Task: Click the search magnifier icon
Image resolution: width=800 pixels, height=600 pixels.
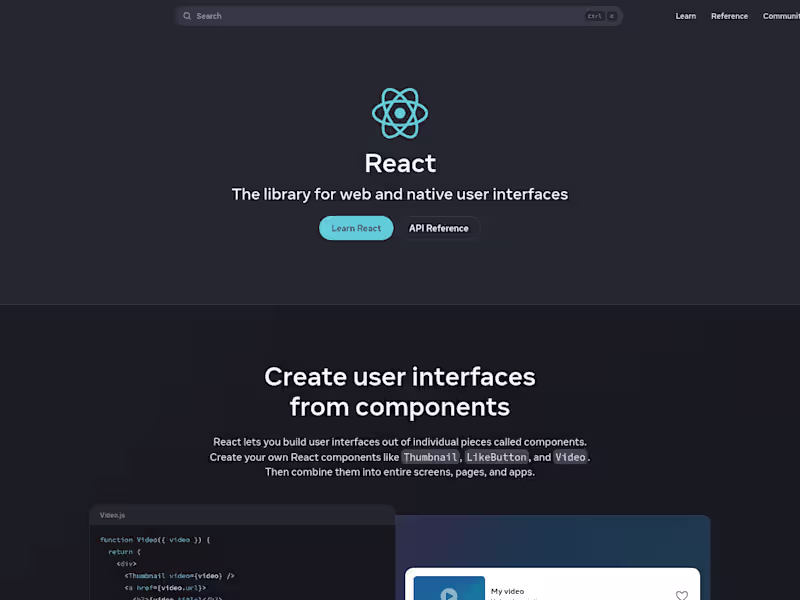Action: point(187,16)
